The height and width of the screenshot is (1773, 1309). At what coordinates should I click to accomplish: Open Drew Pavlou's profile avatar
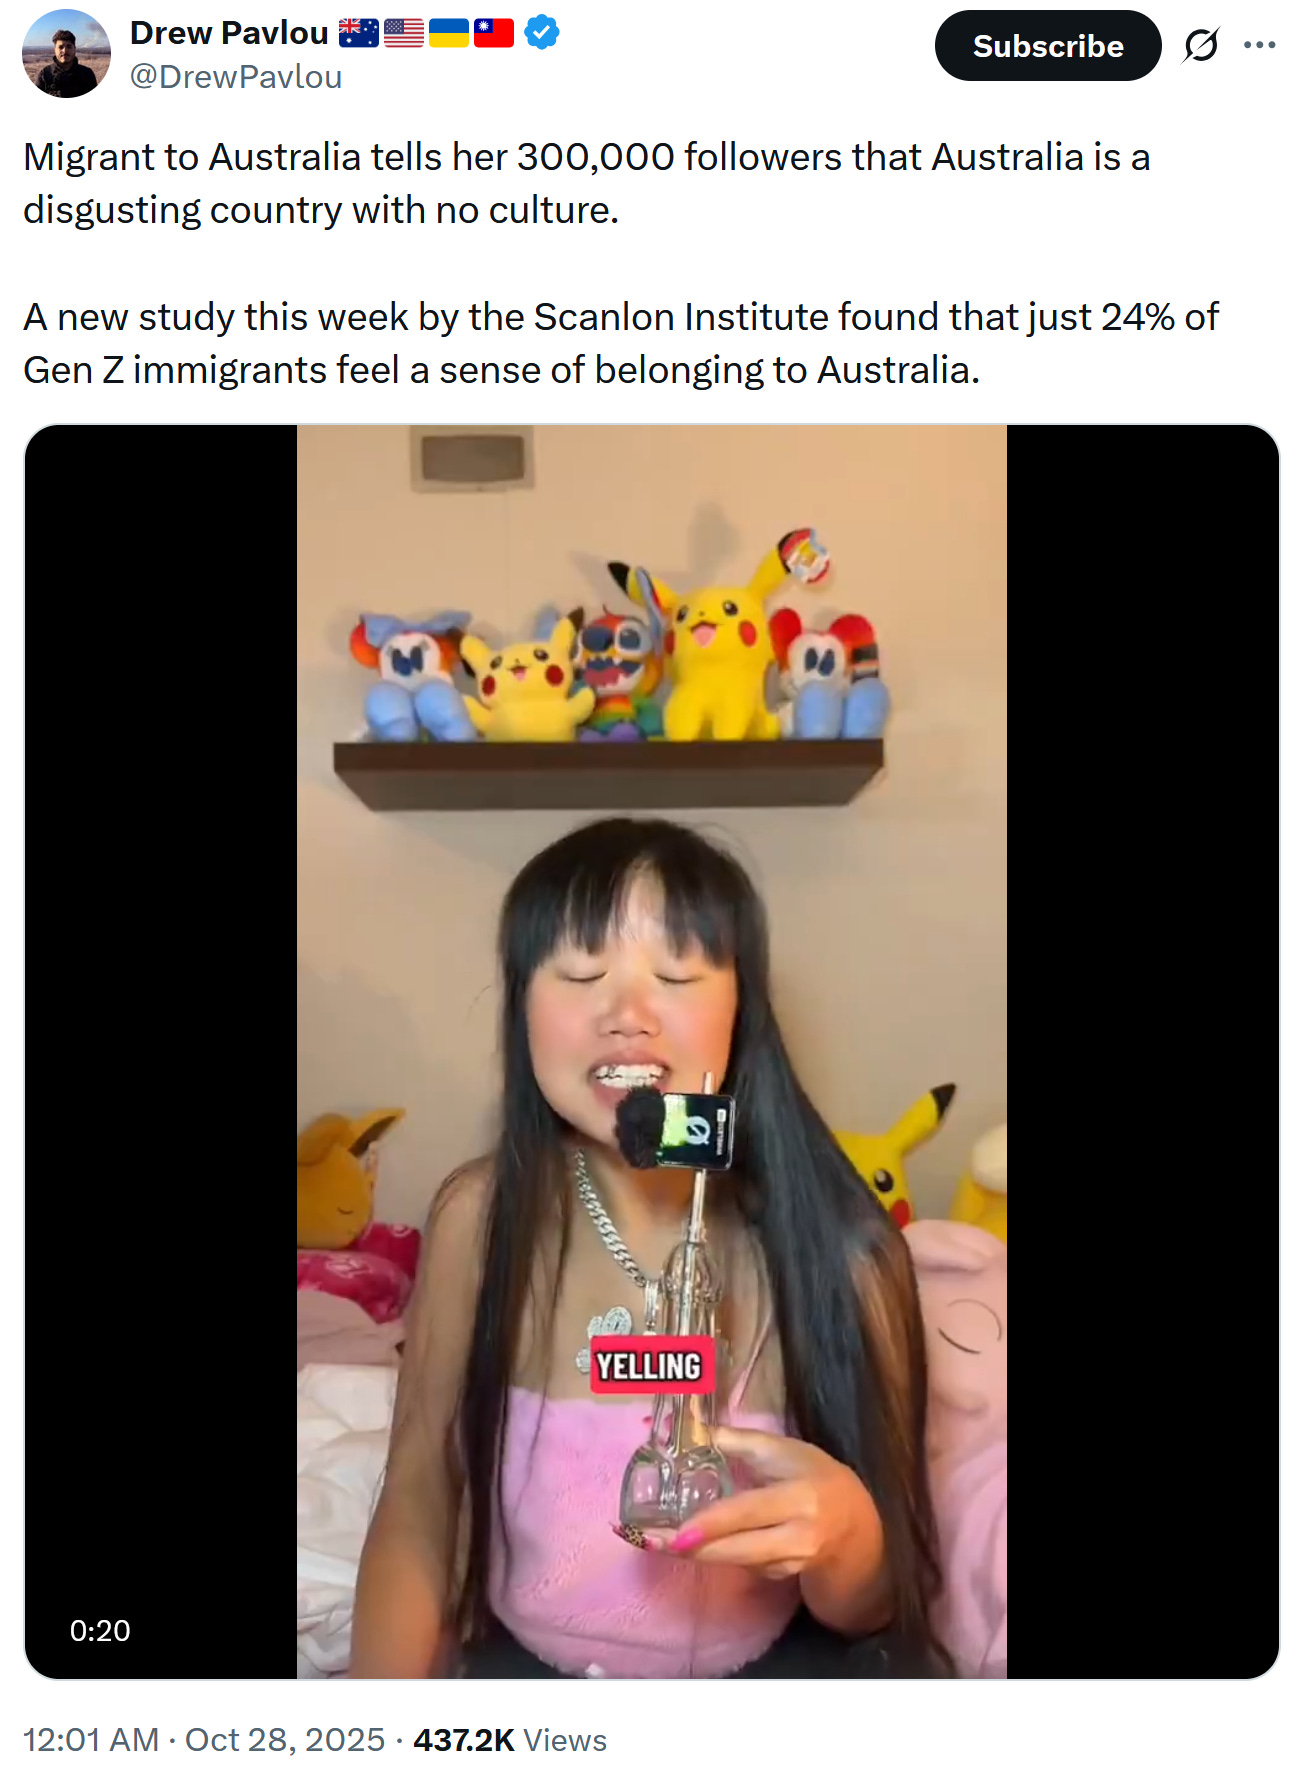(66, 54)
